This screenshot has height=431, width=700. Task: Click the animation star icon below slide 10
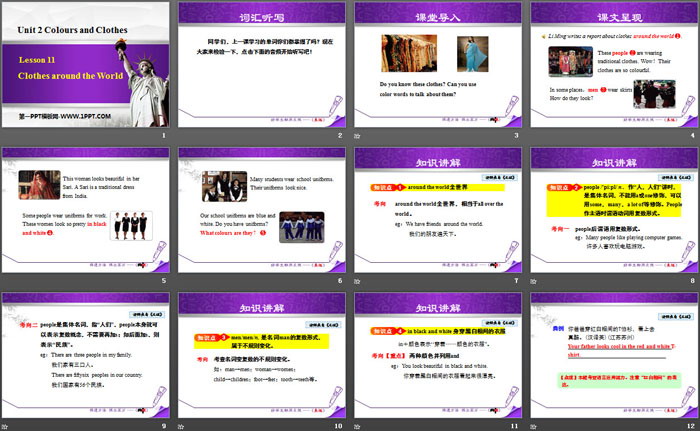point(182,424)
